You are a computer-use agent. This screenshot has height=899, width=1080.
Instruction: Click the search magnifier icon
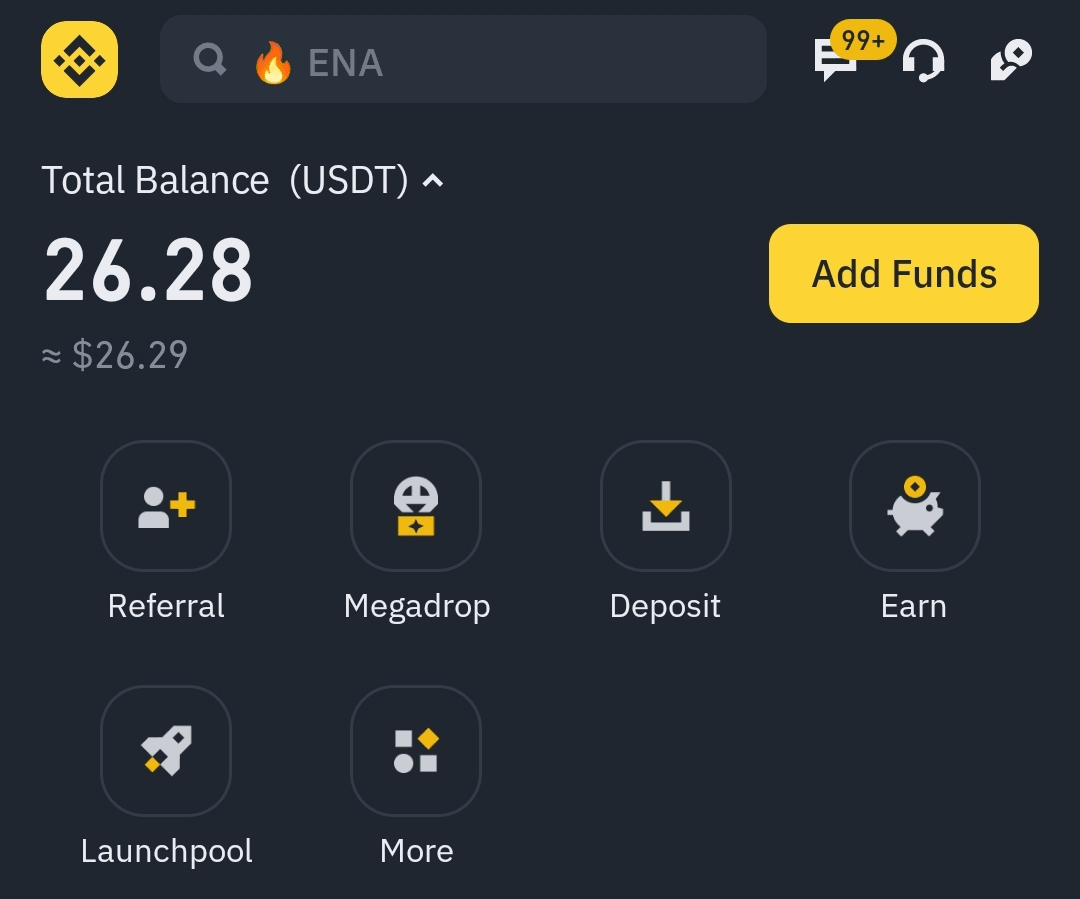(x=210, y=61)
